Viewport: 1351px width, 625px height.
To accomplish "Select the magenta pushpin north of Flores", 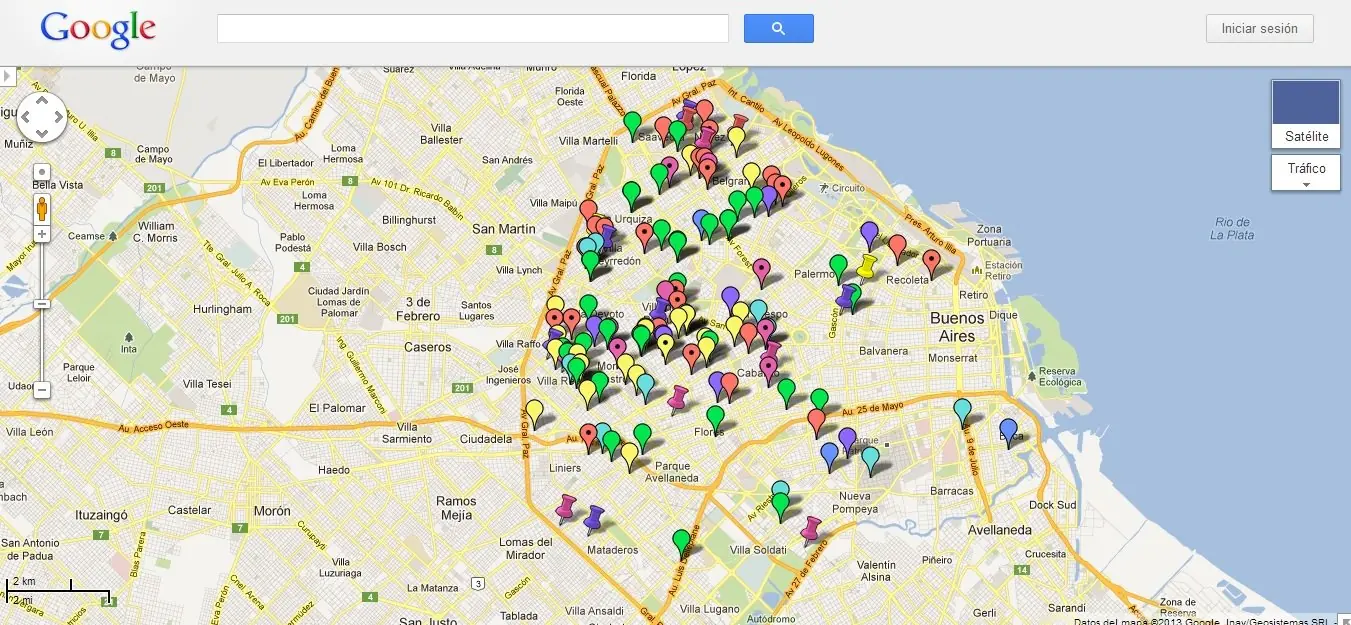I will coord(678,398).
